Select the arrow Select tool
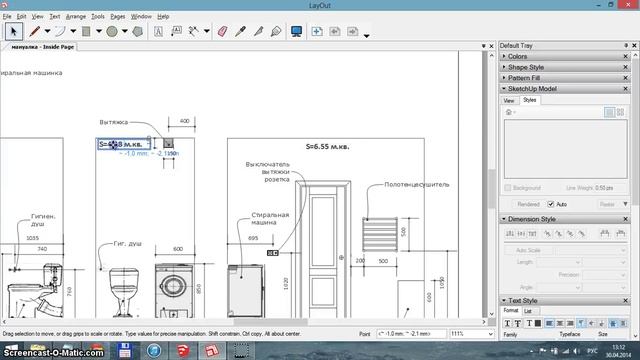Viewport: 640px width, 360px height. tap(13, 31)
